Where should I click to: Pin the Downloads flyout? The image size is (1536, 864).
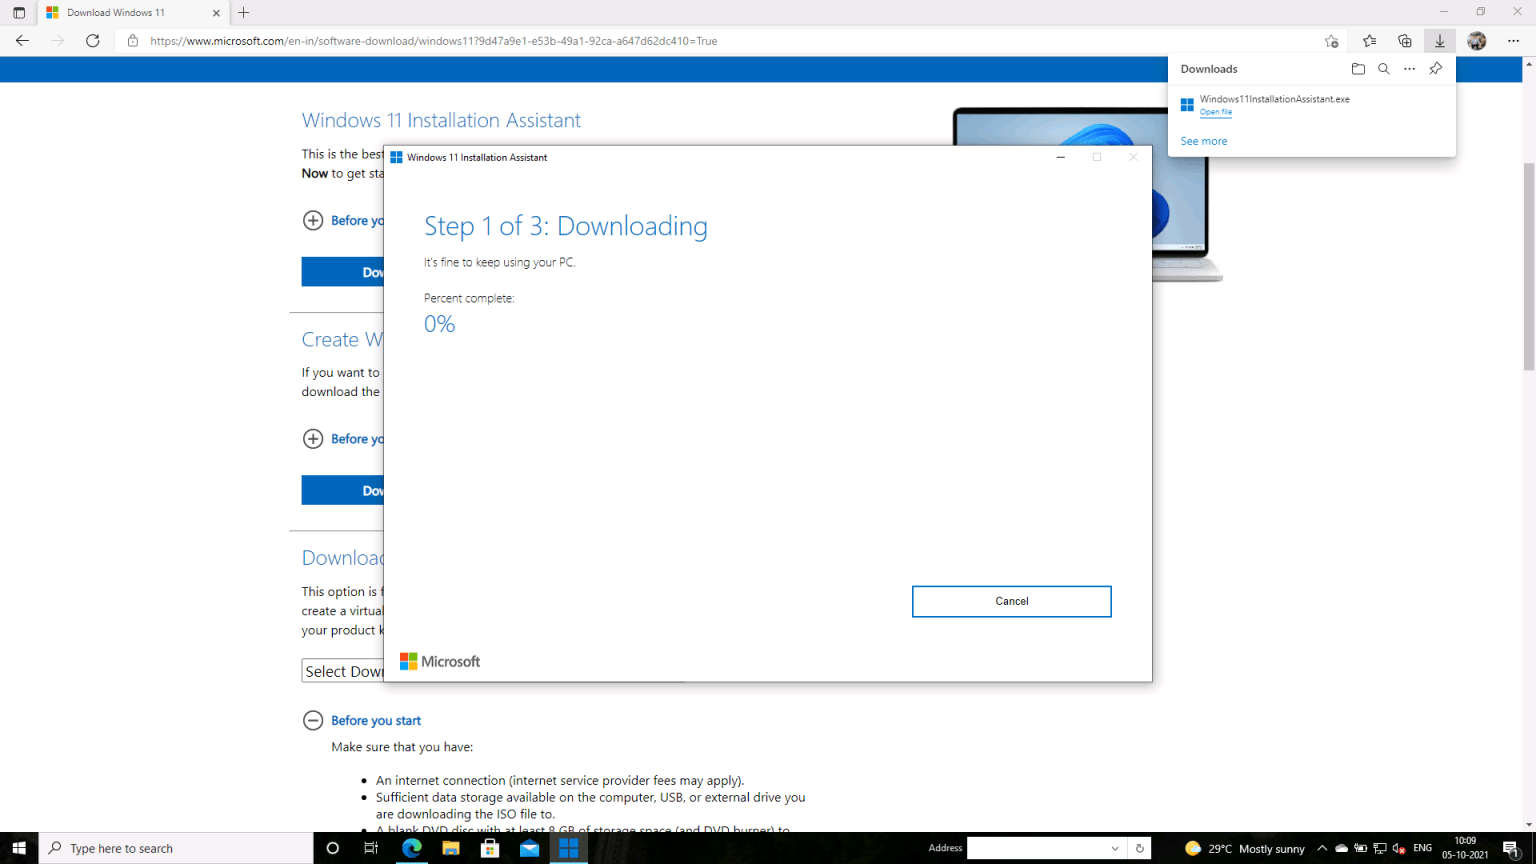[1436, 68]
